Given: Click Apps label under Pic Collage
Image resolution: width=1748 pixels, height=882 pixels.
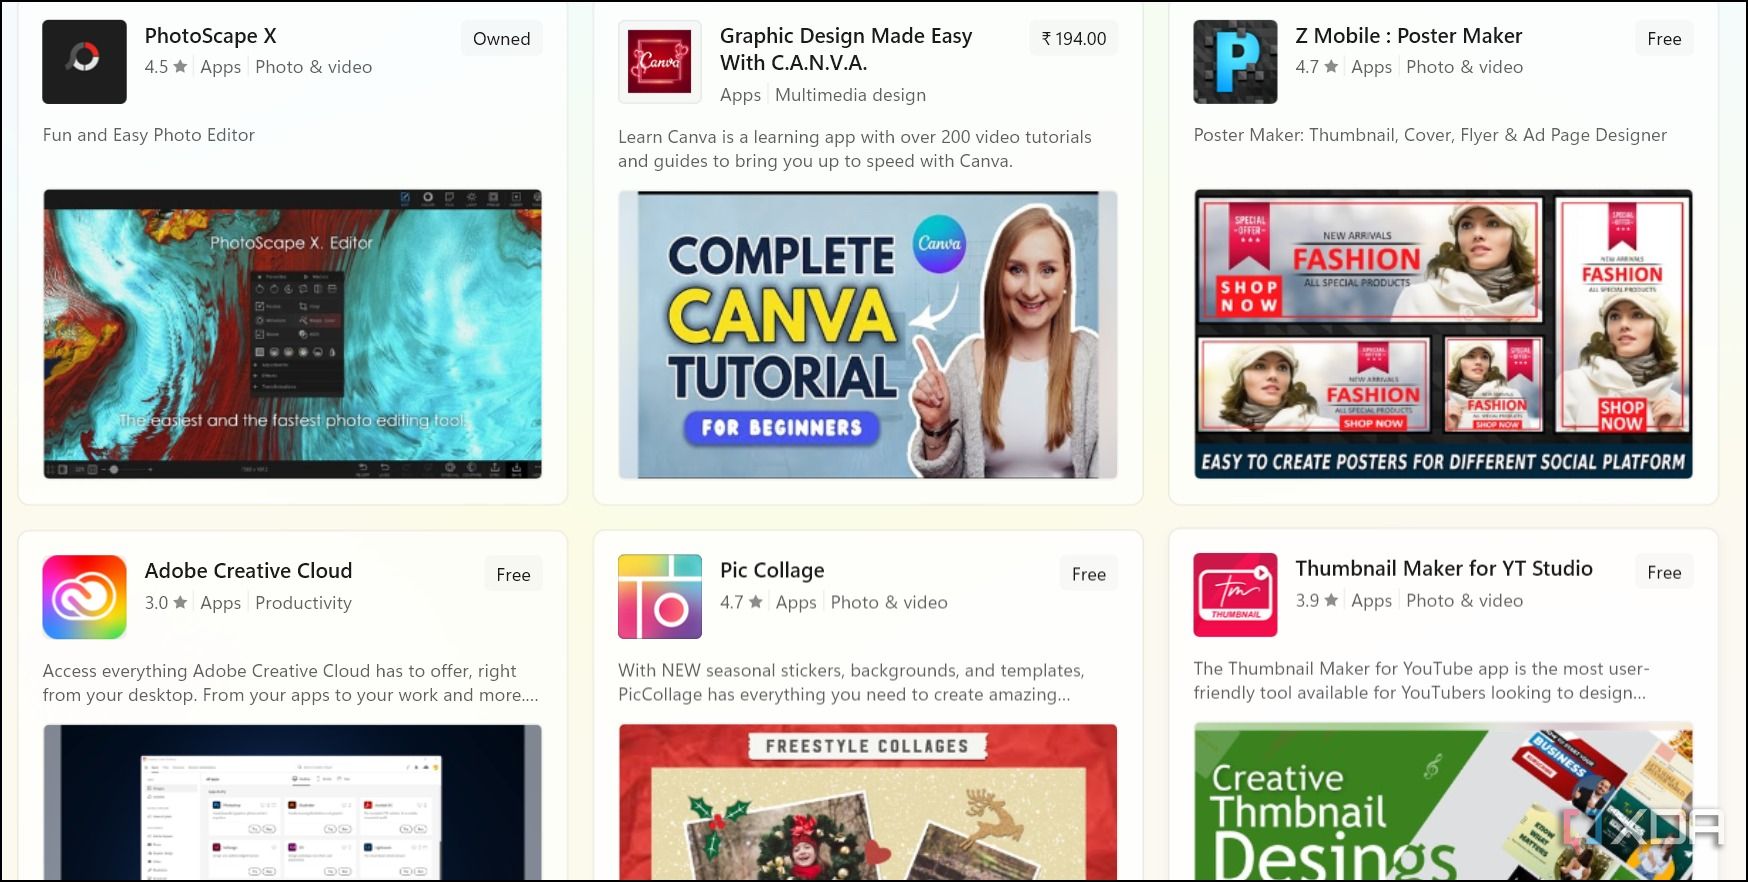Looking at the screenshot, I should [796, 602].
